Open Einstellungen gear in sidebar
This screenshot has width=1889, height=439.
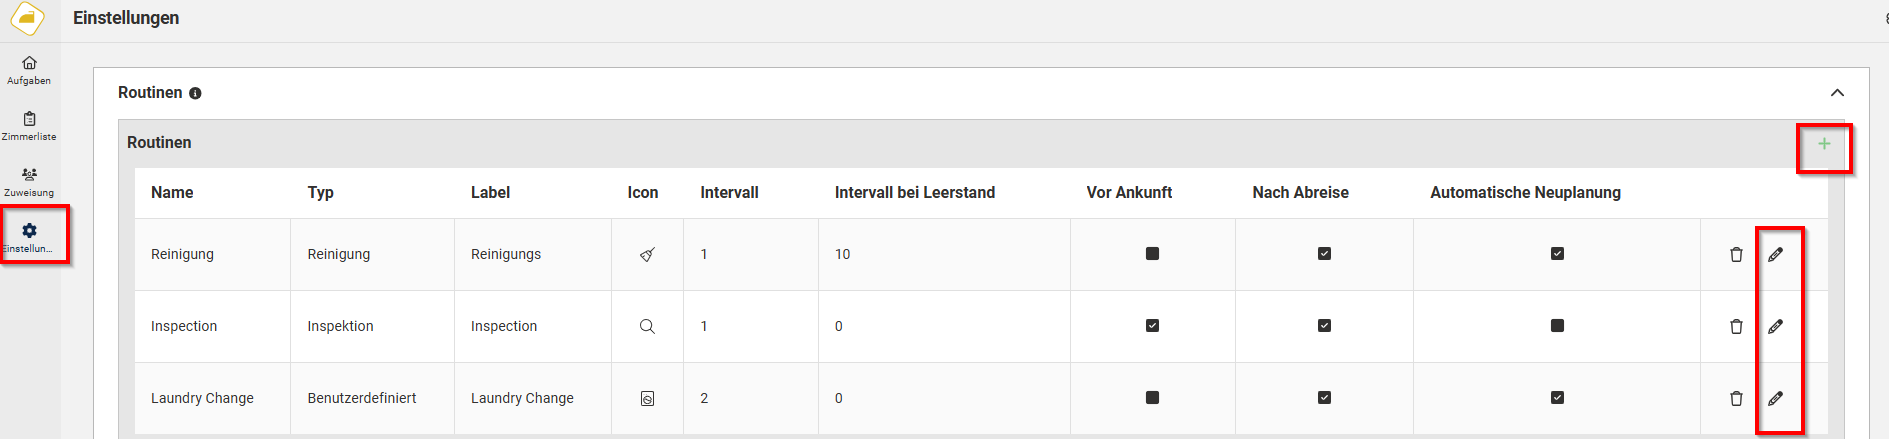tap(29, 238)
